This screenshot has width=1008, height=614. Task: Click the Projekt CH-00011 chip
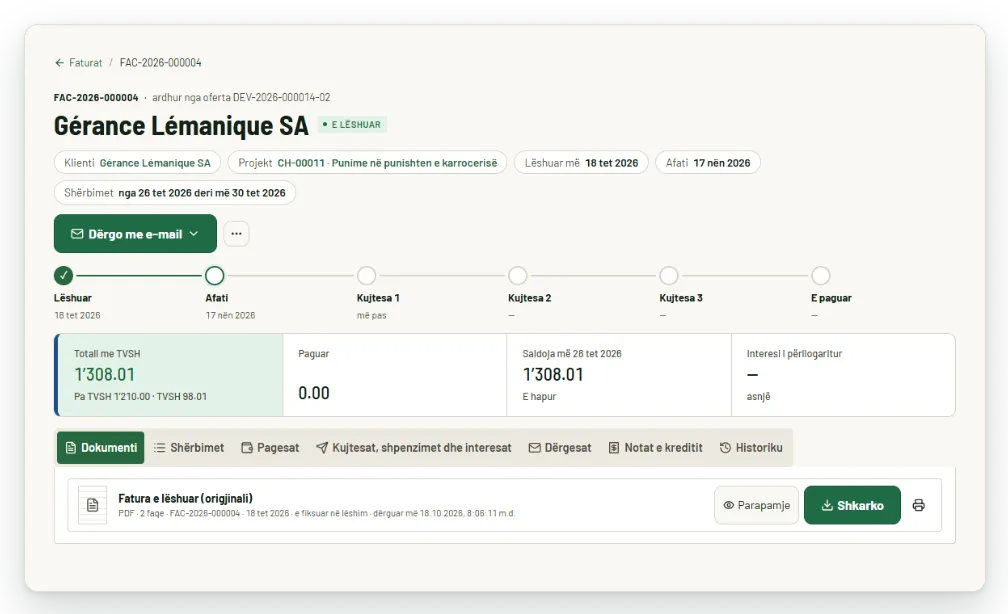[367, 163]
